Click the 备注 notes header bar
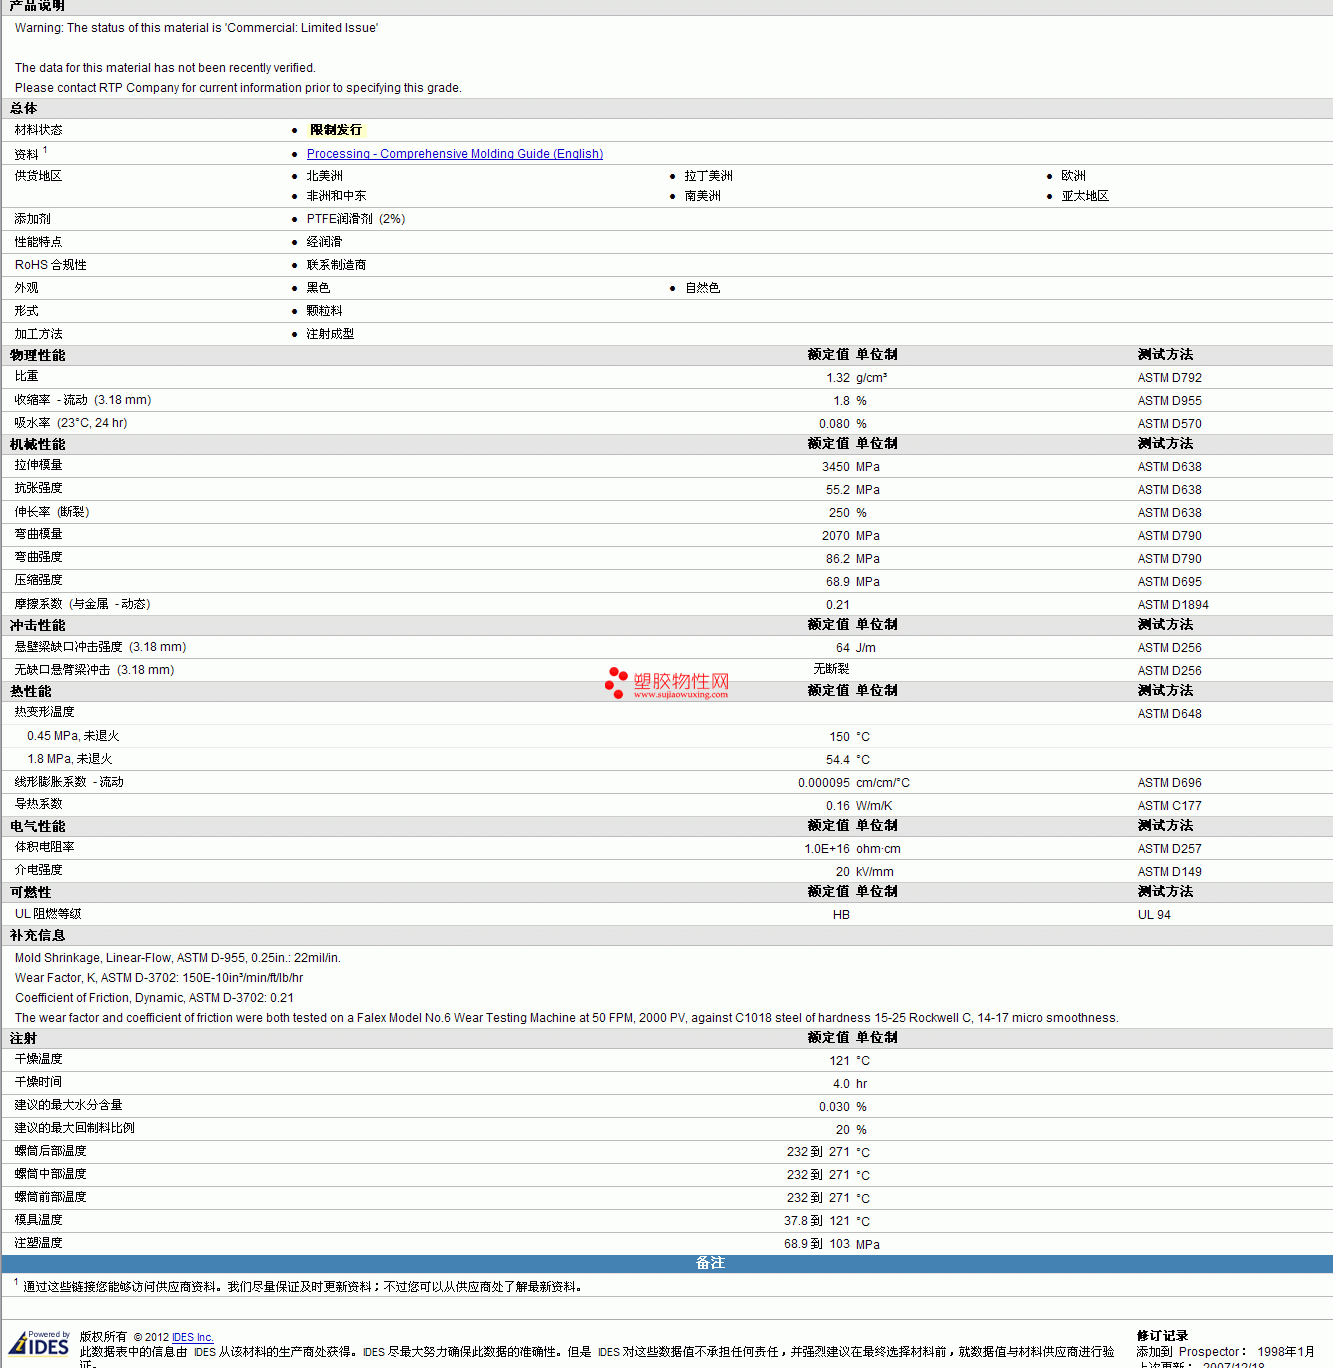The width and height of the screenshot is (1333, 1368). pos(667,1264)
